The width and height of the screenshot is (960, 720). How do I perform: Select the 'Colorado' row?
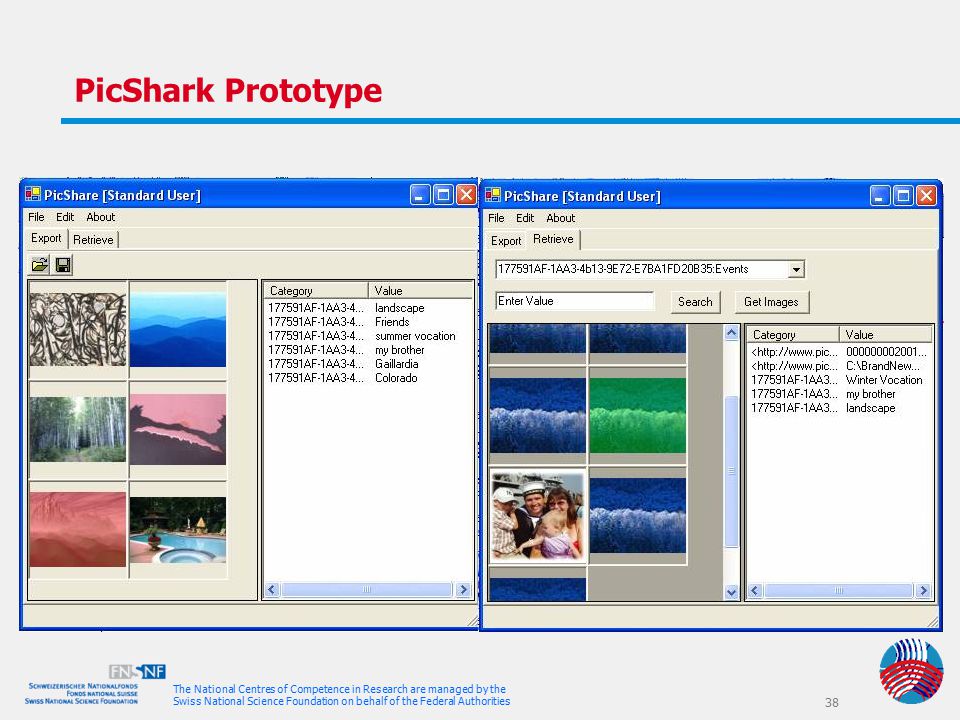368,378
